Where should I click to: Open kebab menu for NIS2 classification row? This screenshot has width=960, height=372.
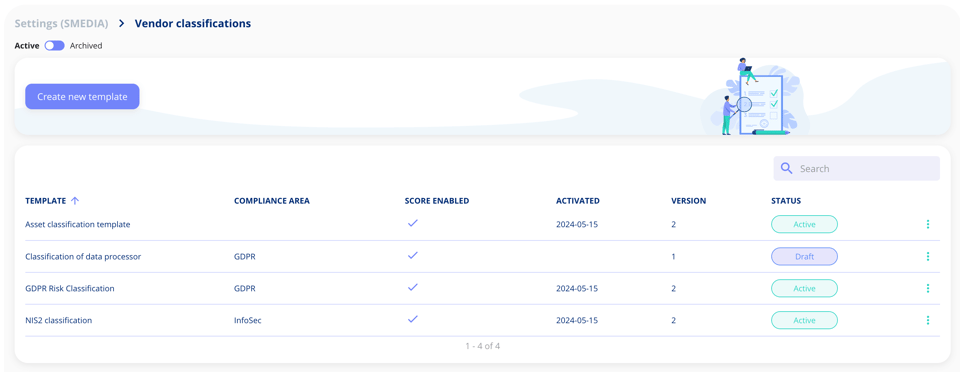tap(928, 320)
